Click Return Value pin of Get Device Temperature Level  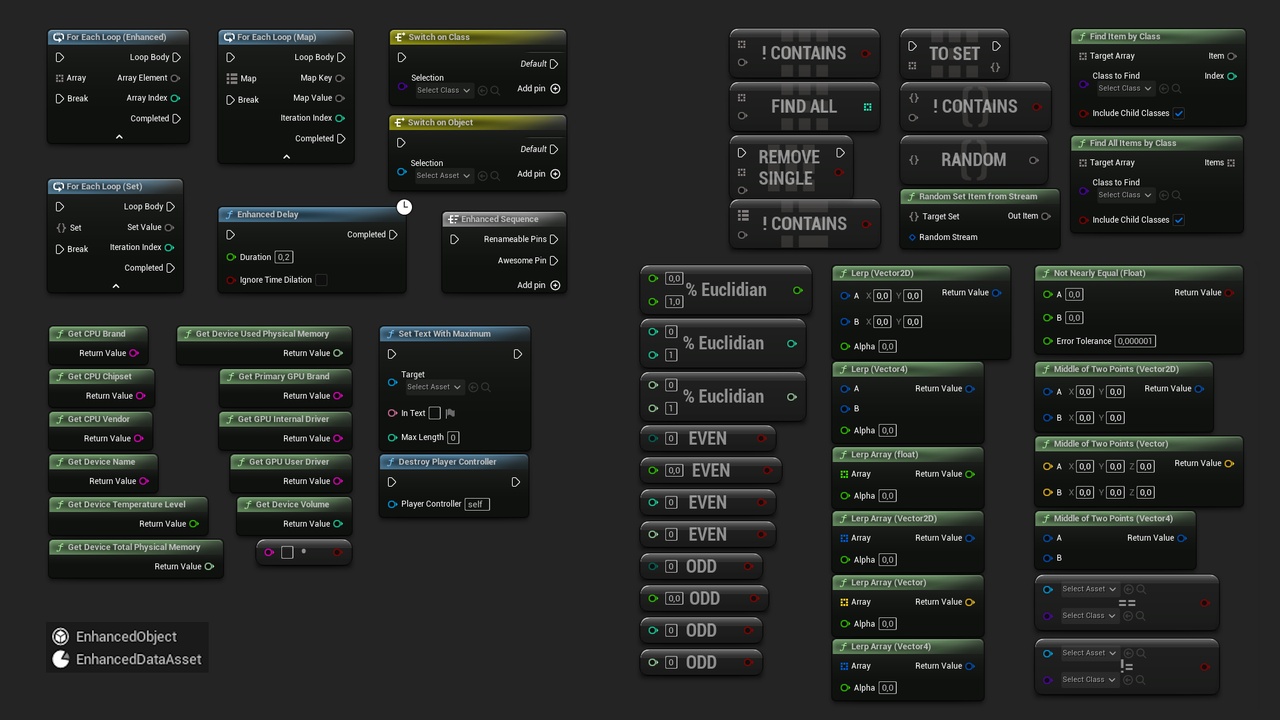pyautogui.click(x=194, y=524)
